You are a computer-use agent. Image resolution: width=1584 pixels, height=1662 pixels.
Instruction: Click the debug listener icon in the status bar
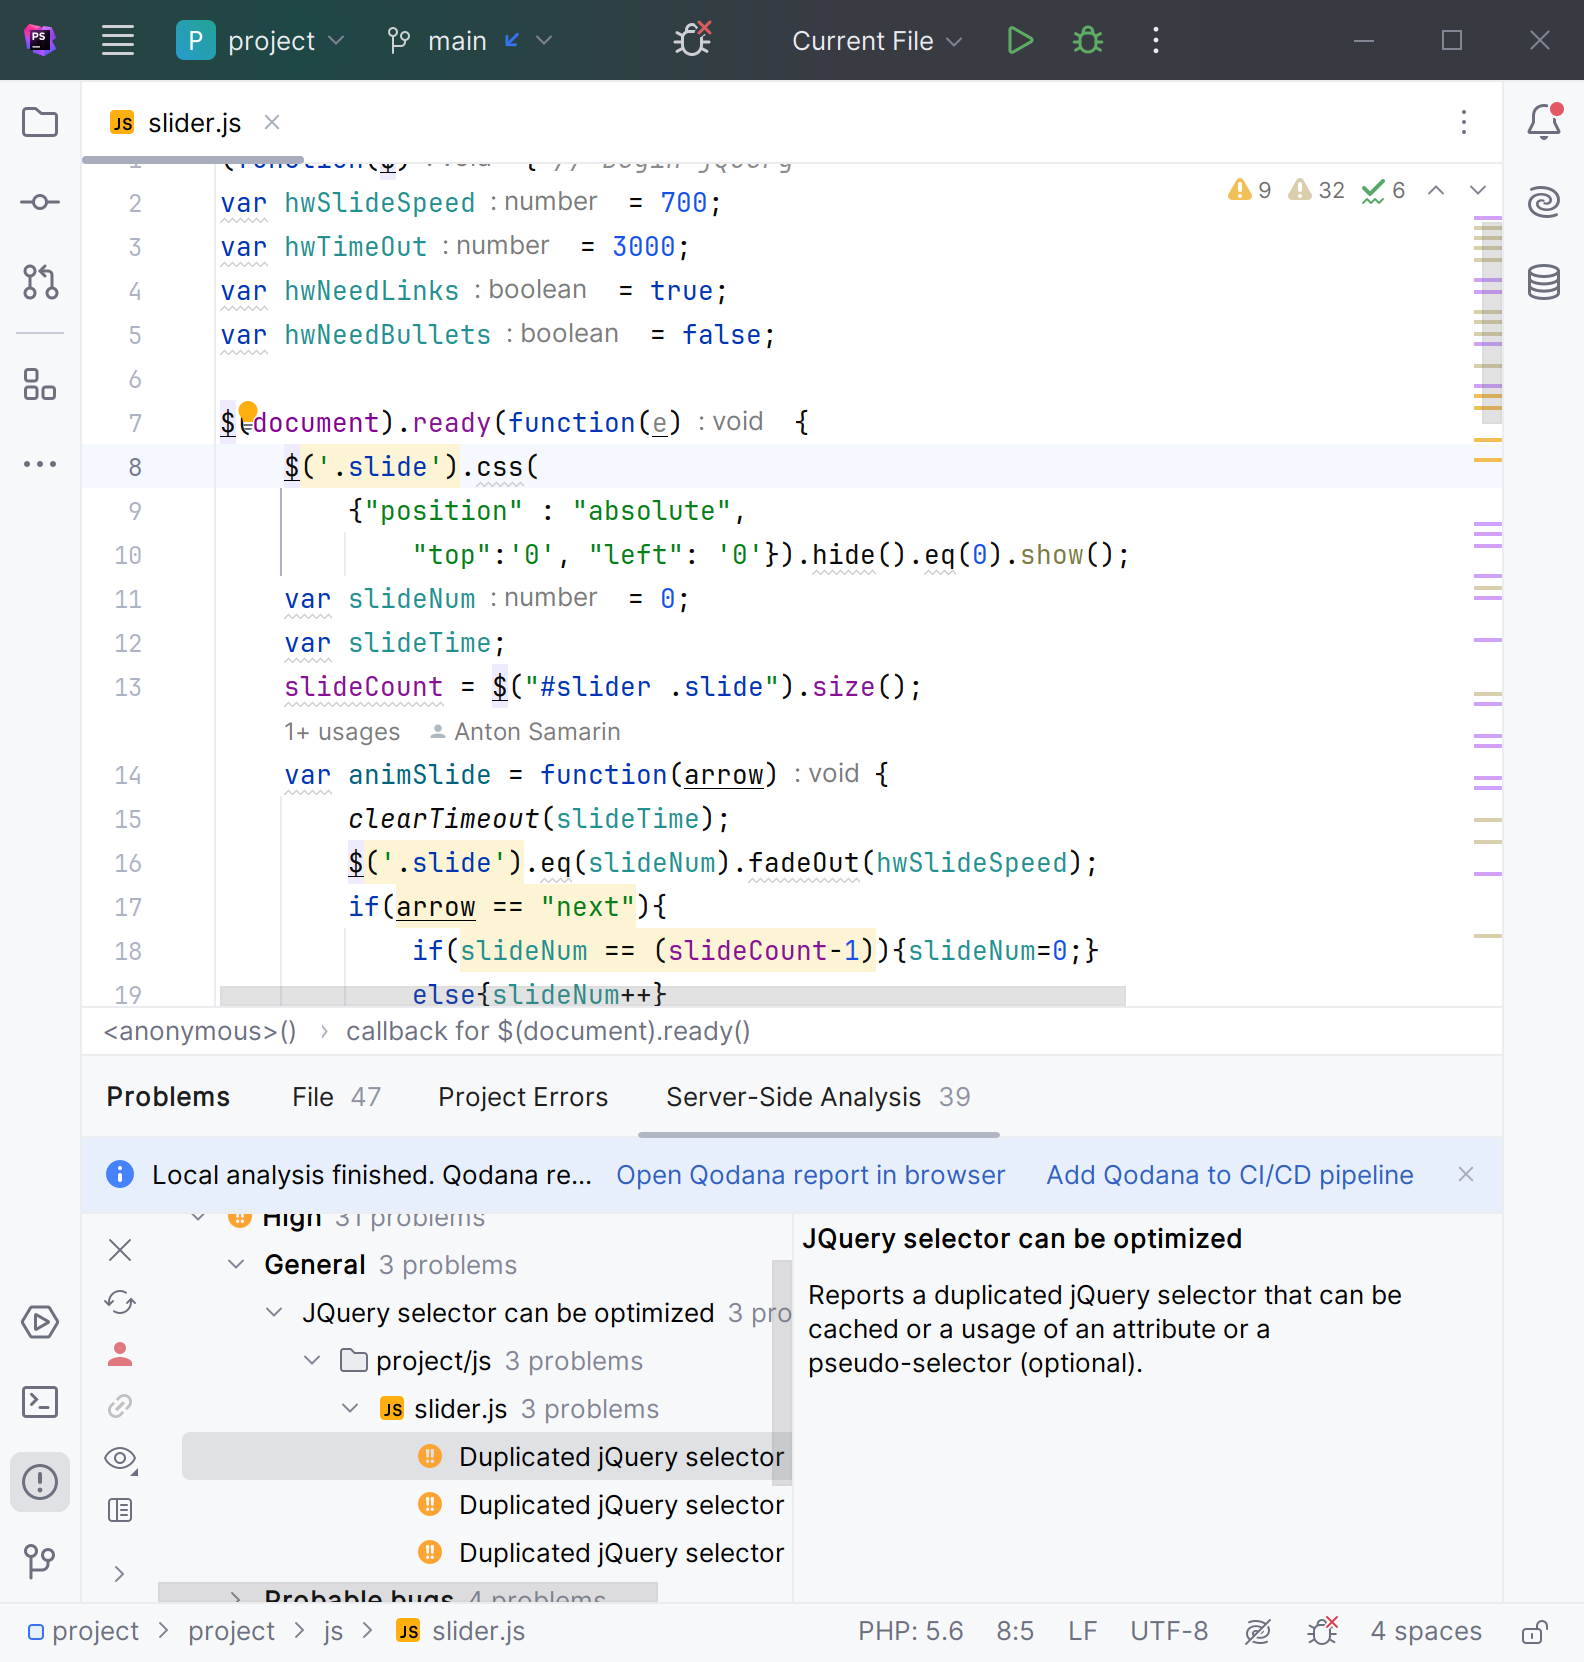1322,1631
